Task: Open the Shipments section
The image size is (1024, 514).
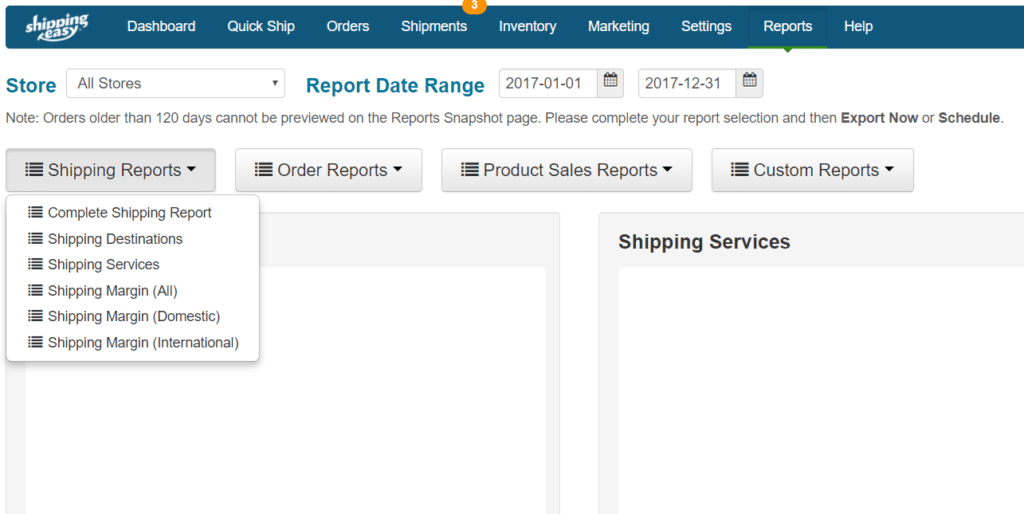Action: click(x=434, y=27)
